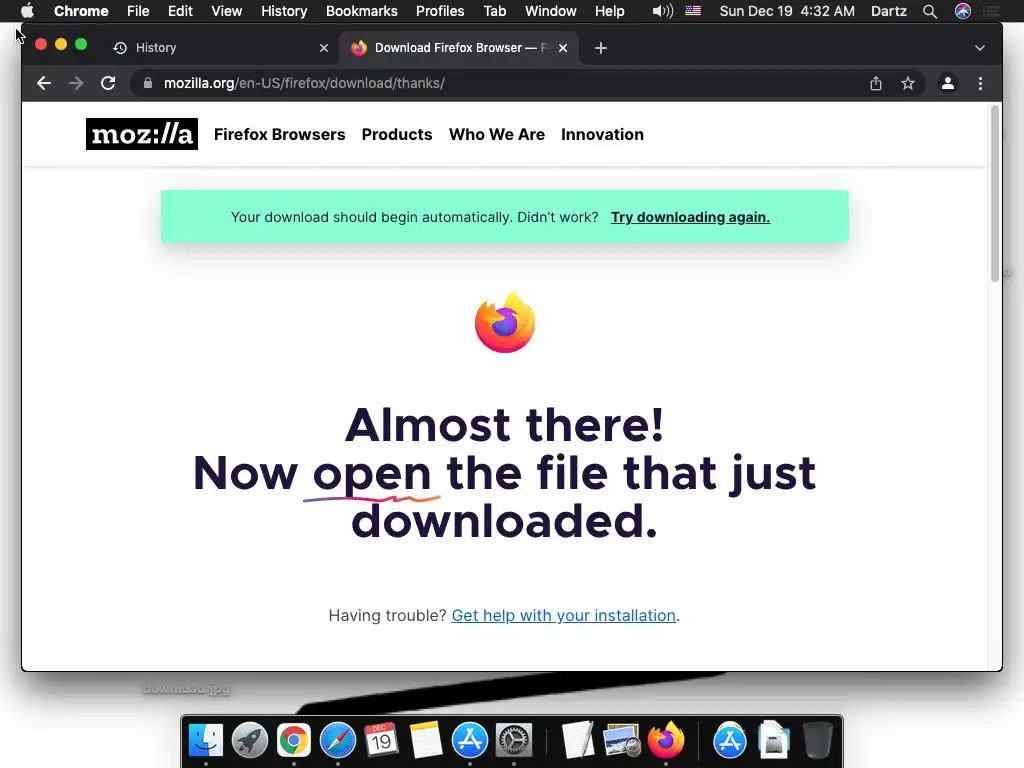Image resolution: width=1024 pixels, height=768 pixels.
Task: Open Spotlight search magnifier
Action: [930, 11]
